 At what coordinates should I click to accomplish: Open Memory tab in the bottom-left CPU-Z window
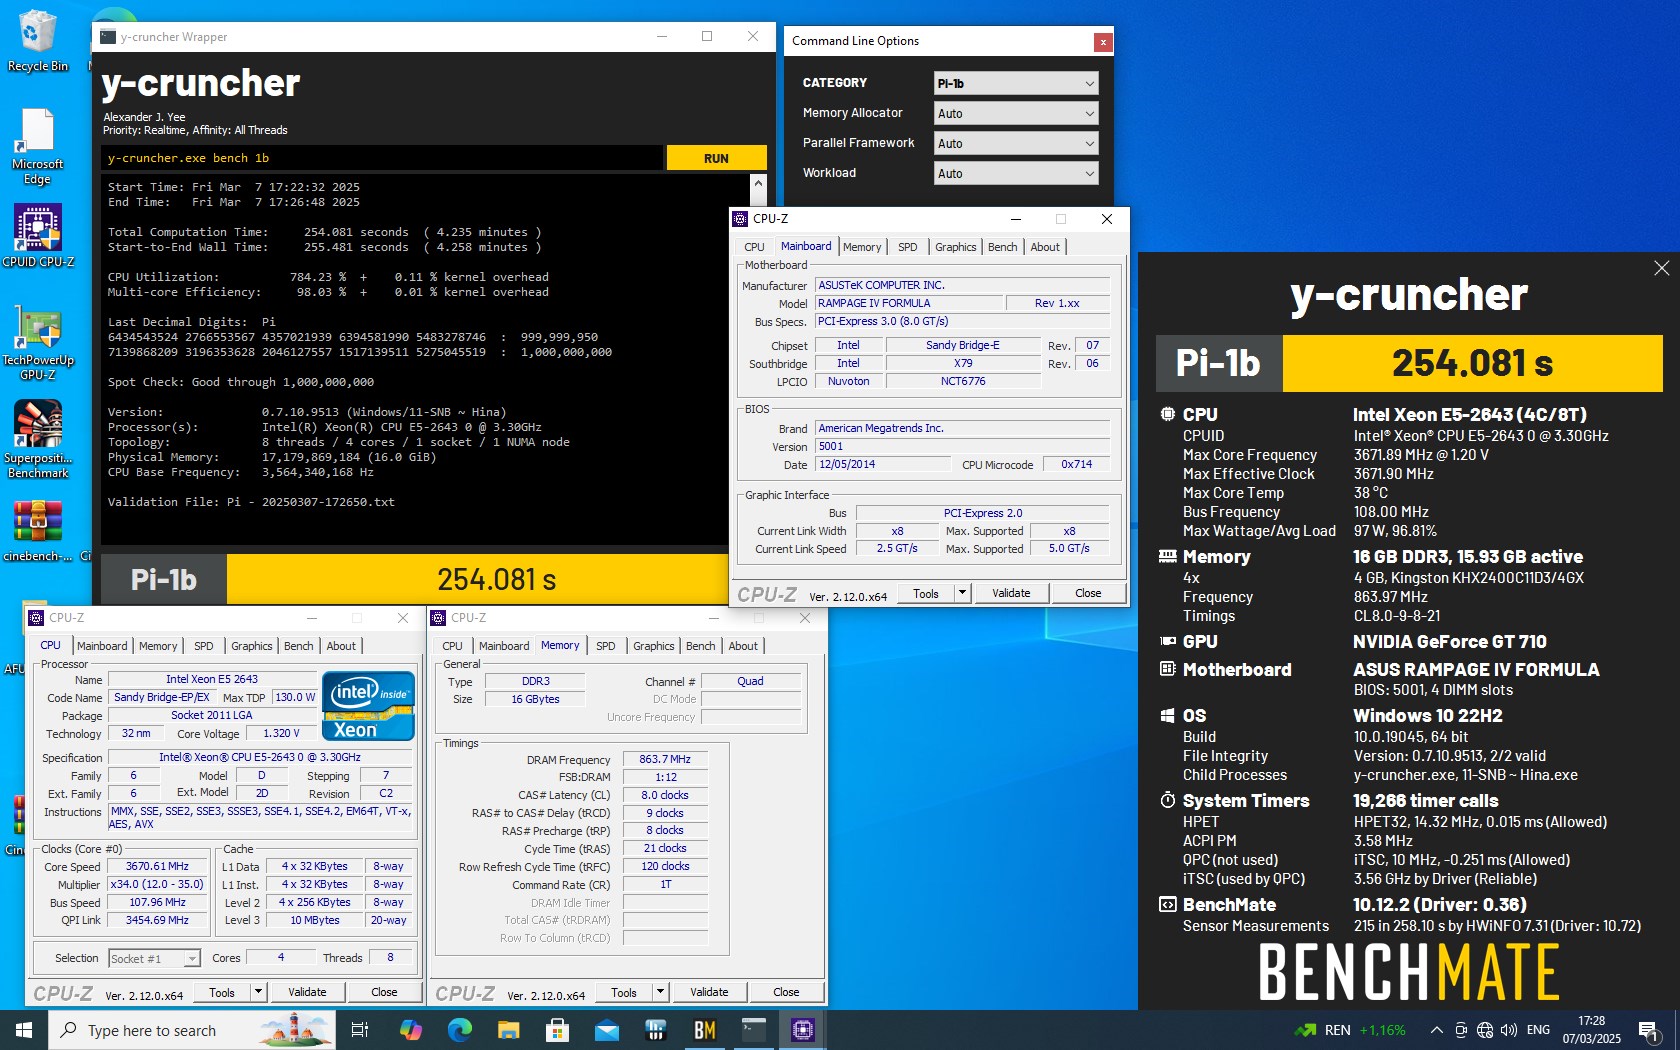pyautogui.click(x=158, y=646)
